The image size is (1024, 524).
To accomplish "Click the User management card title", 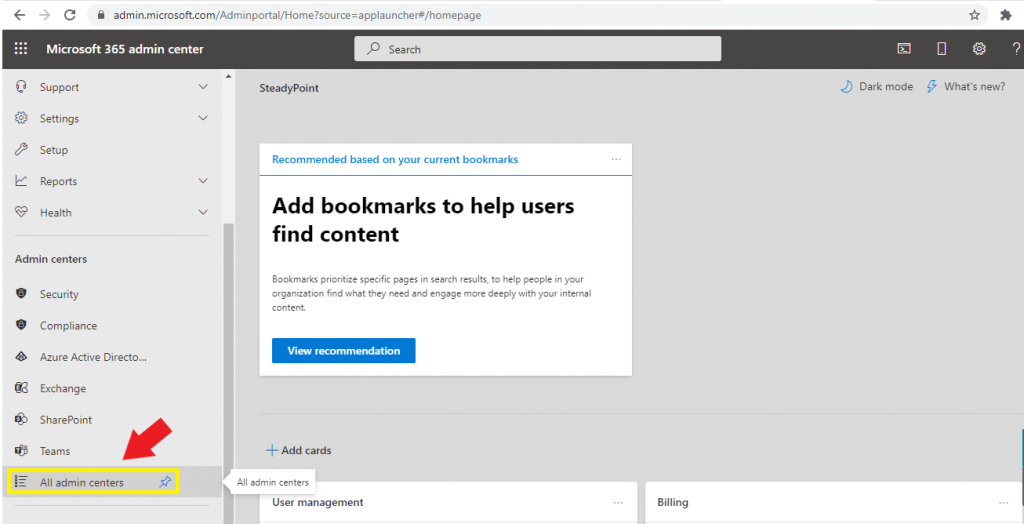I will 317,502.
